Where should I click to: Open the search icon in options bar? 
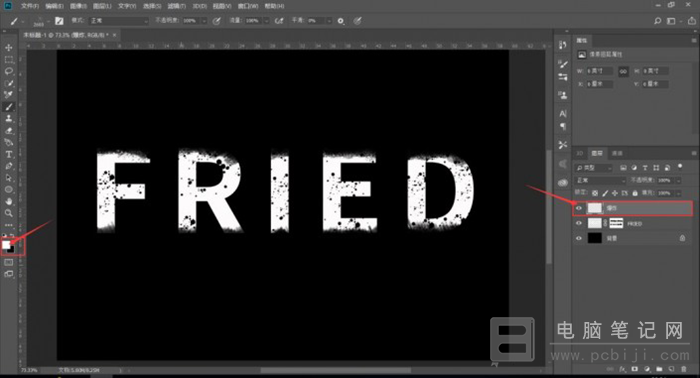658,21
